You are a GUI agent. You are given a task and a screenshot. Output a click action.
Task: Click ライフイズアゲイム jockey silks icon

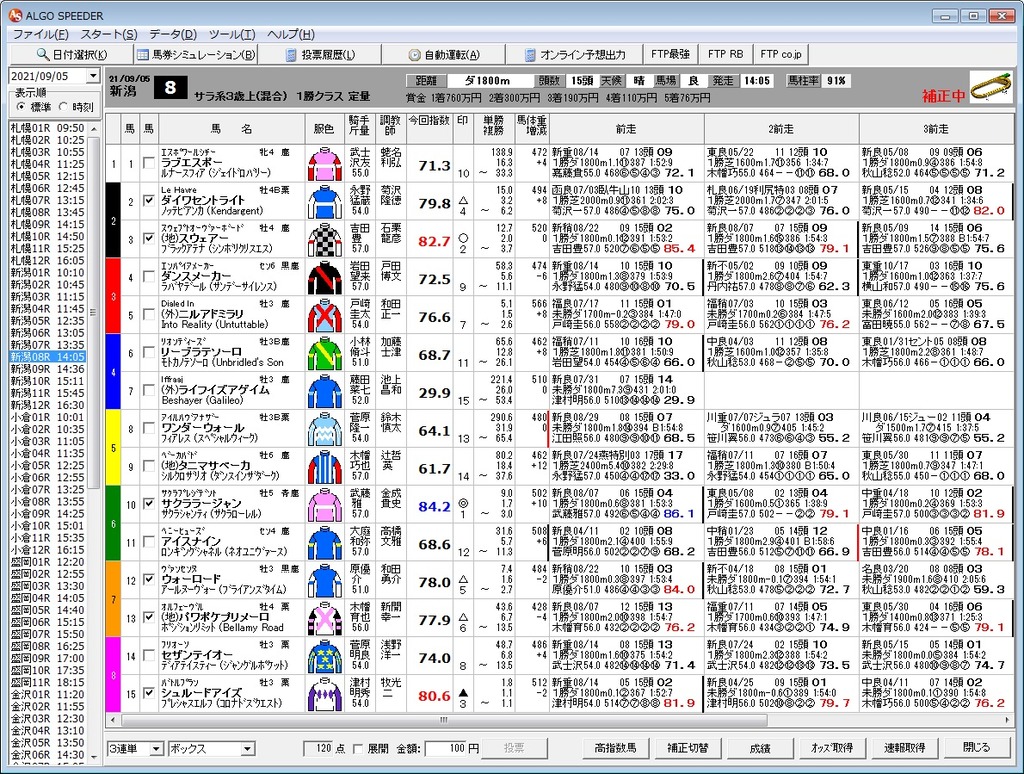click(x=325, y=393)
